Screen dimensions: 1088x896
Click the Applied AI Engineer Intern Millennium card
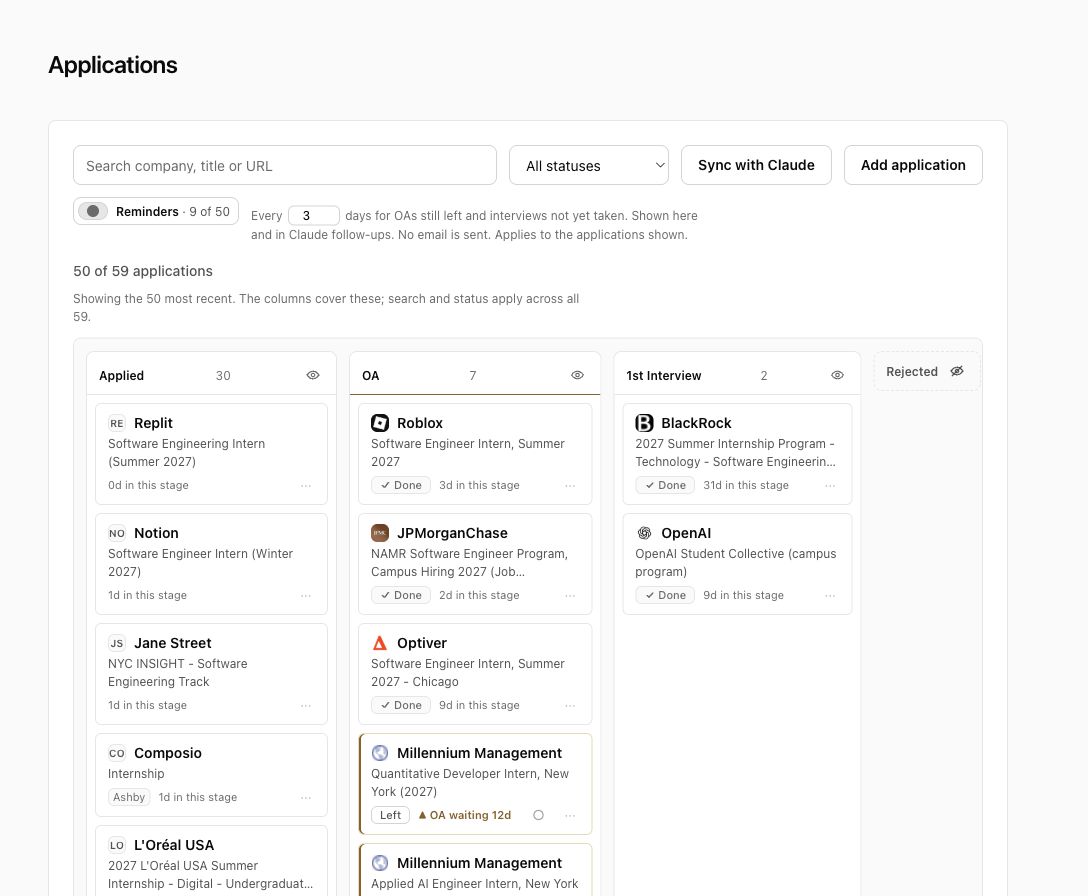point(475,870)
